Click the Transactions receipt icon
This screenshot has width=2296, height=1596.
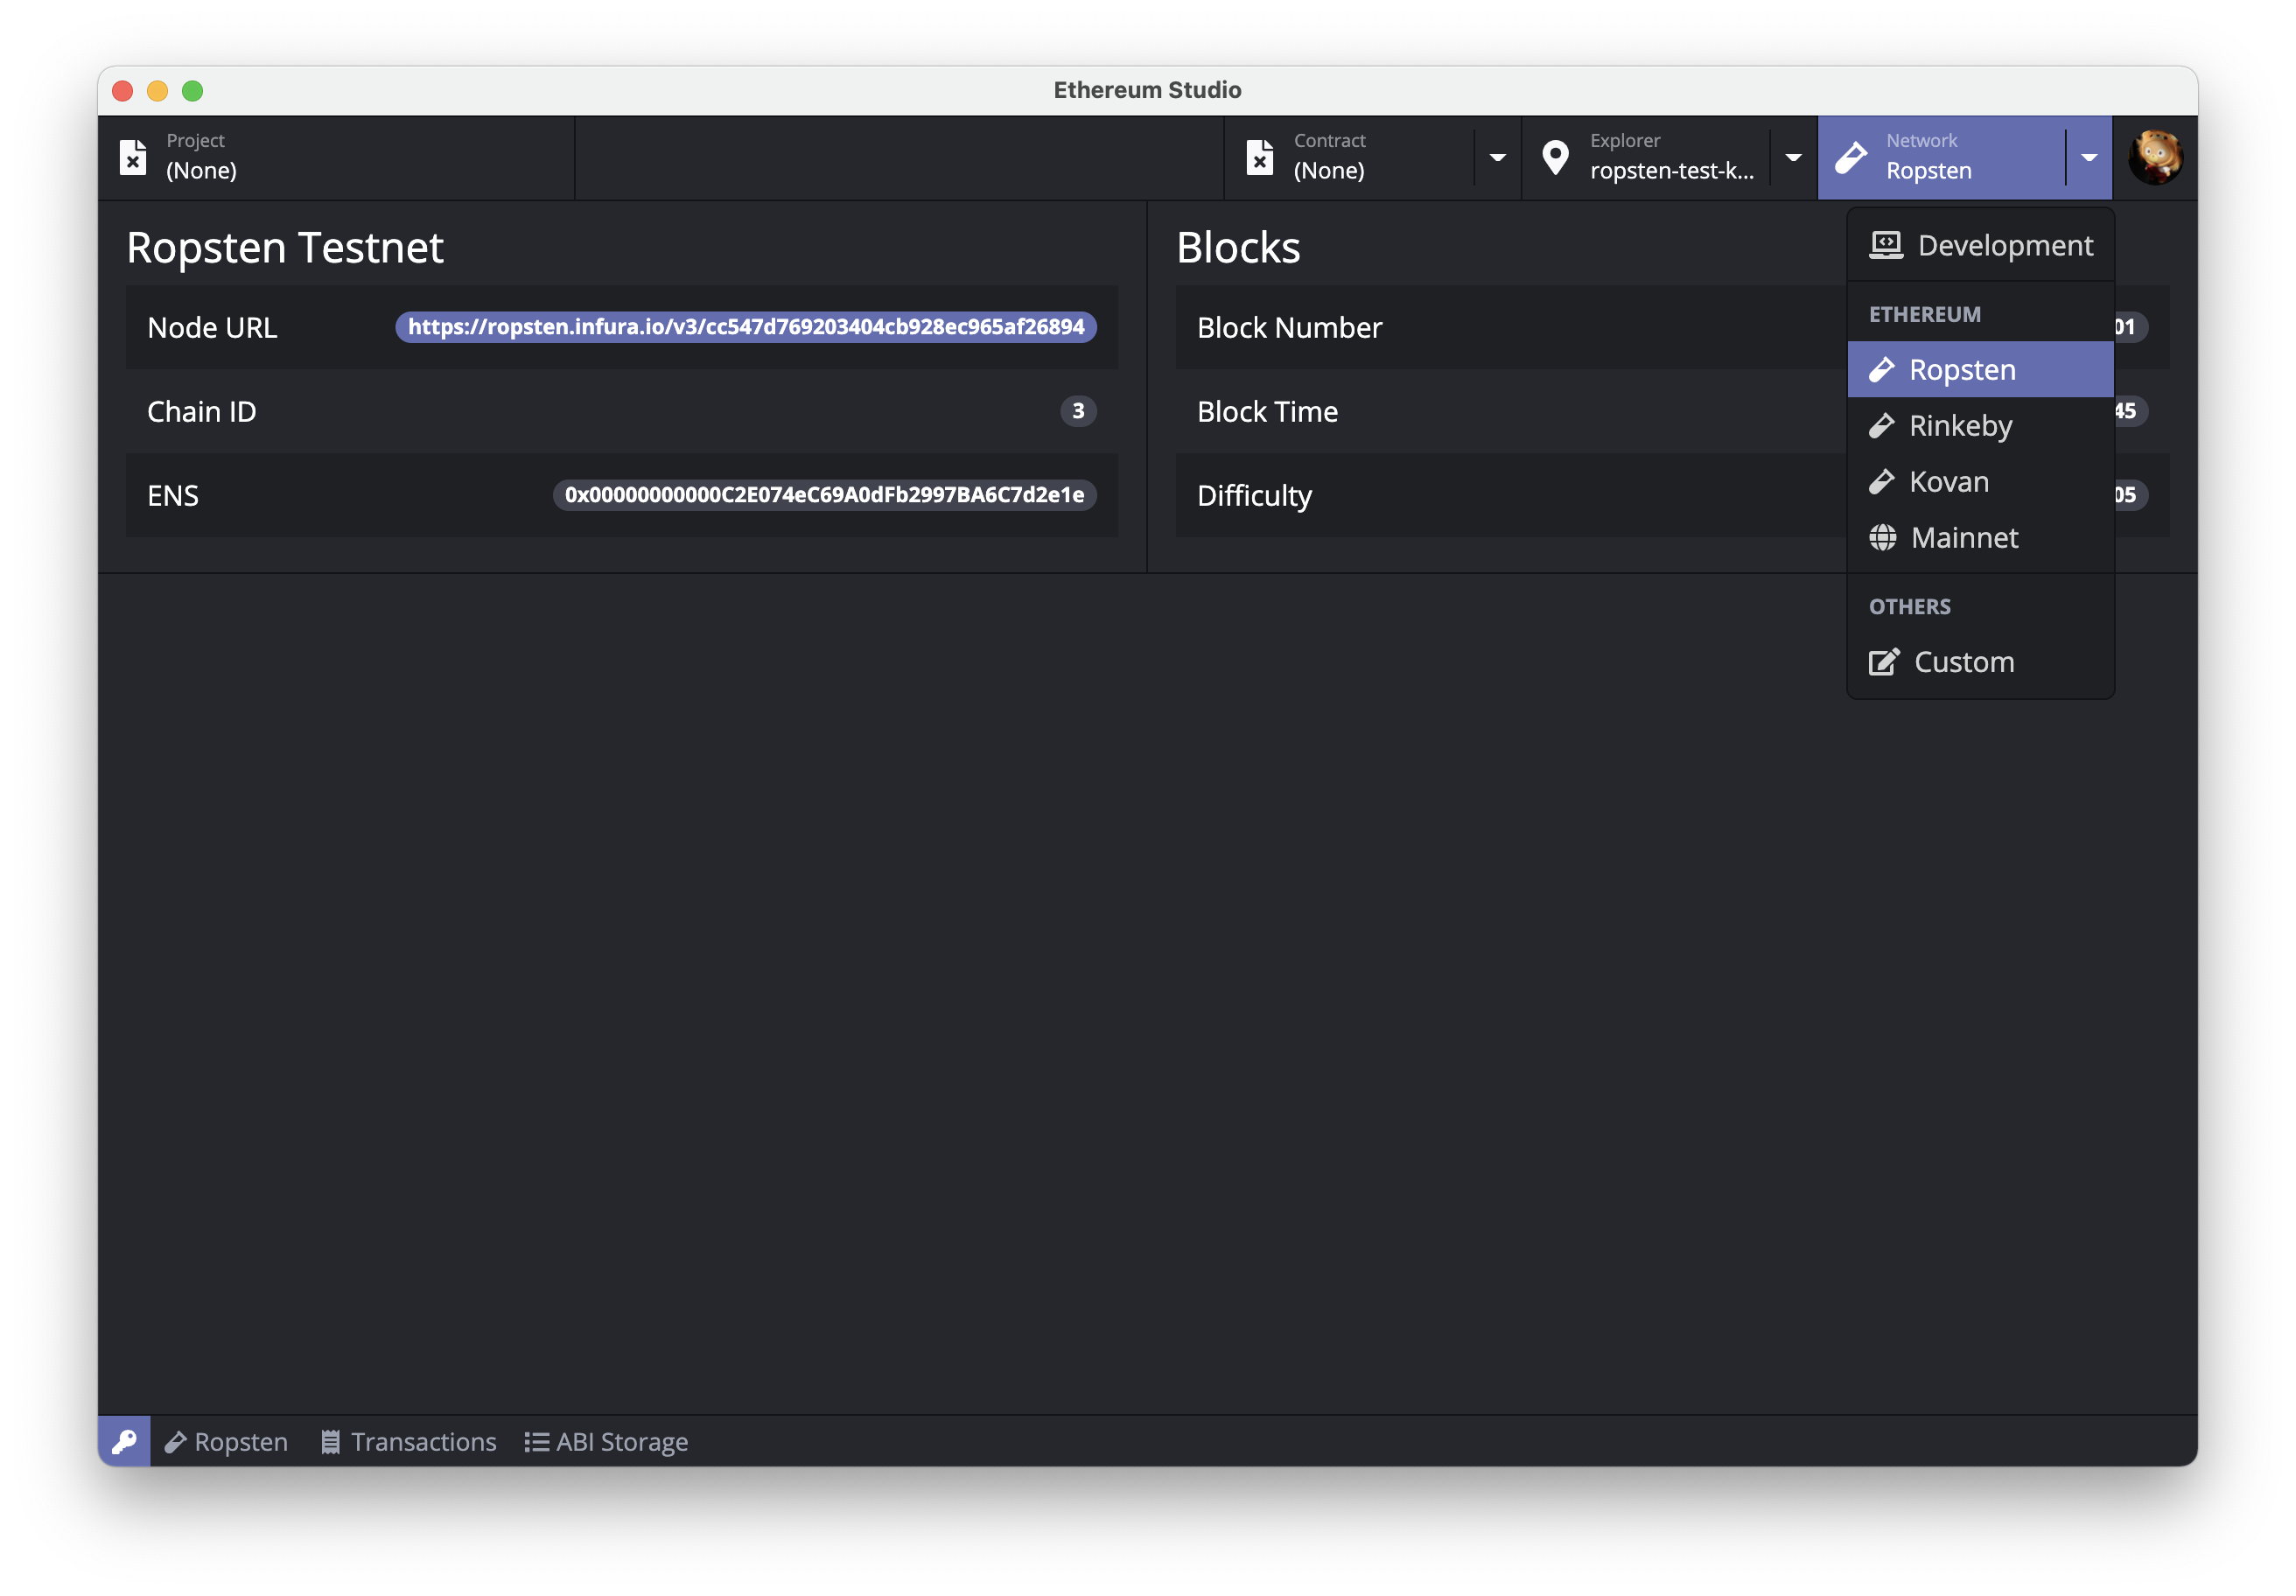pos(330,1442)
